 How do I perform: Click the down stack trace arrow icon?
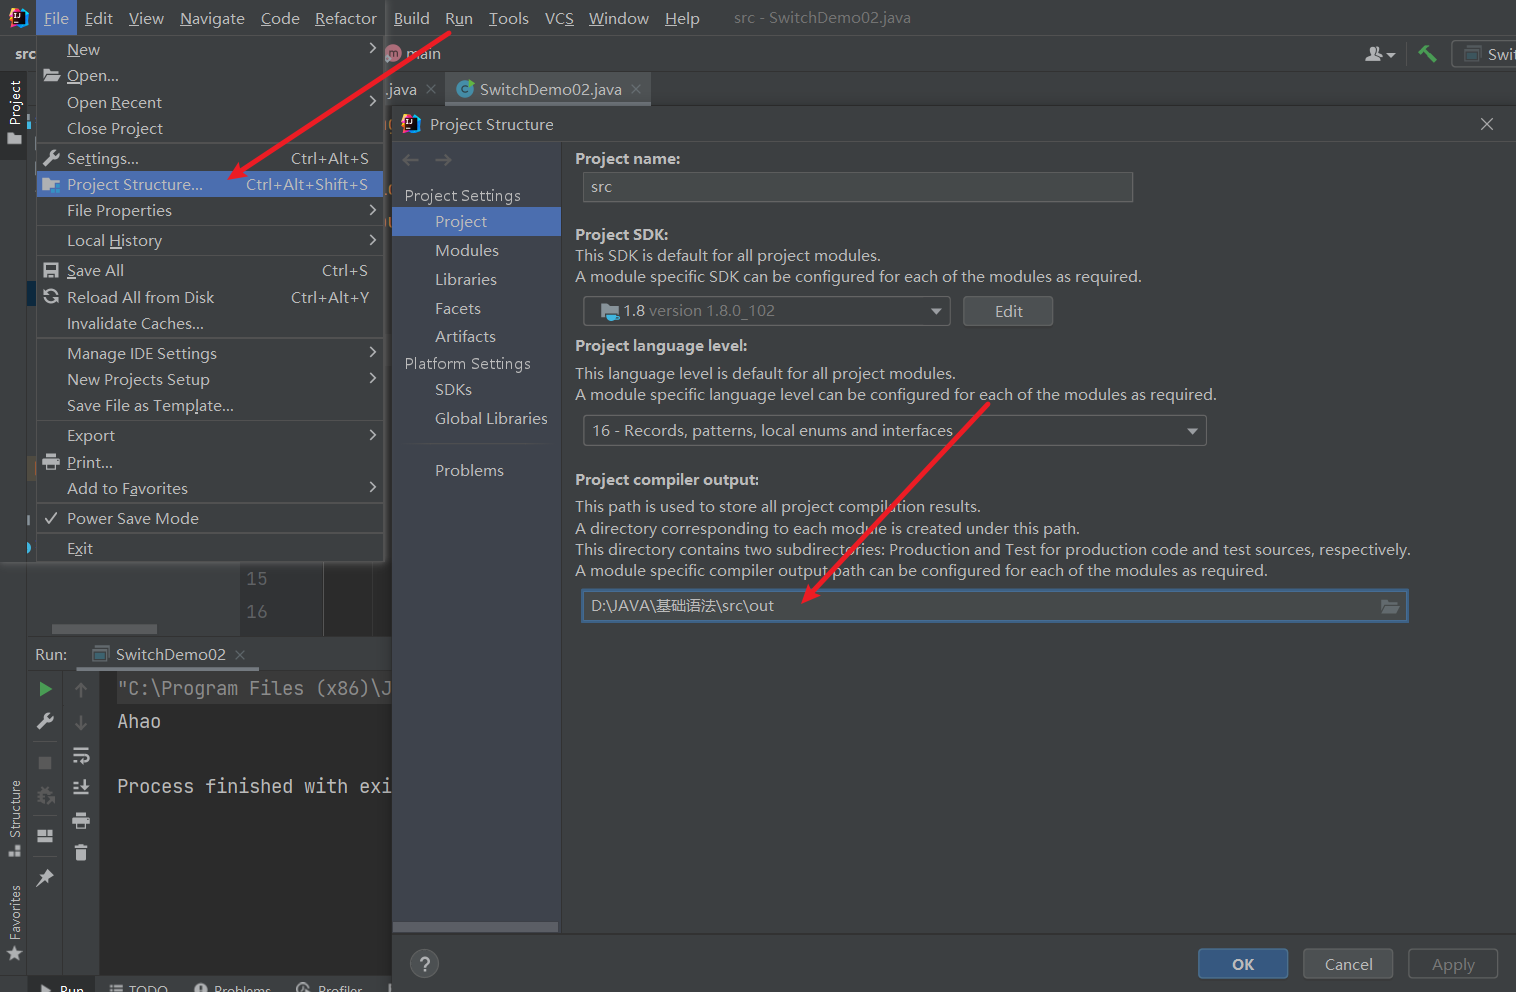81,722
